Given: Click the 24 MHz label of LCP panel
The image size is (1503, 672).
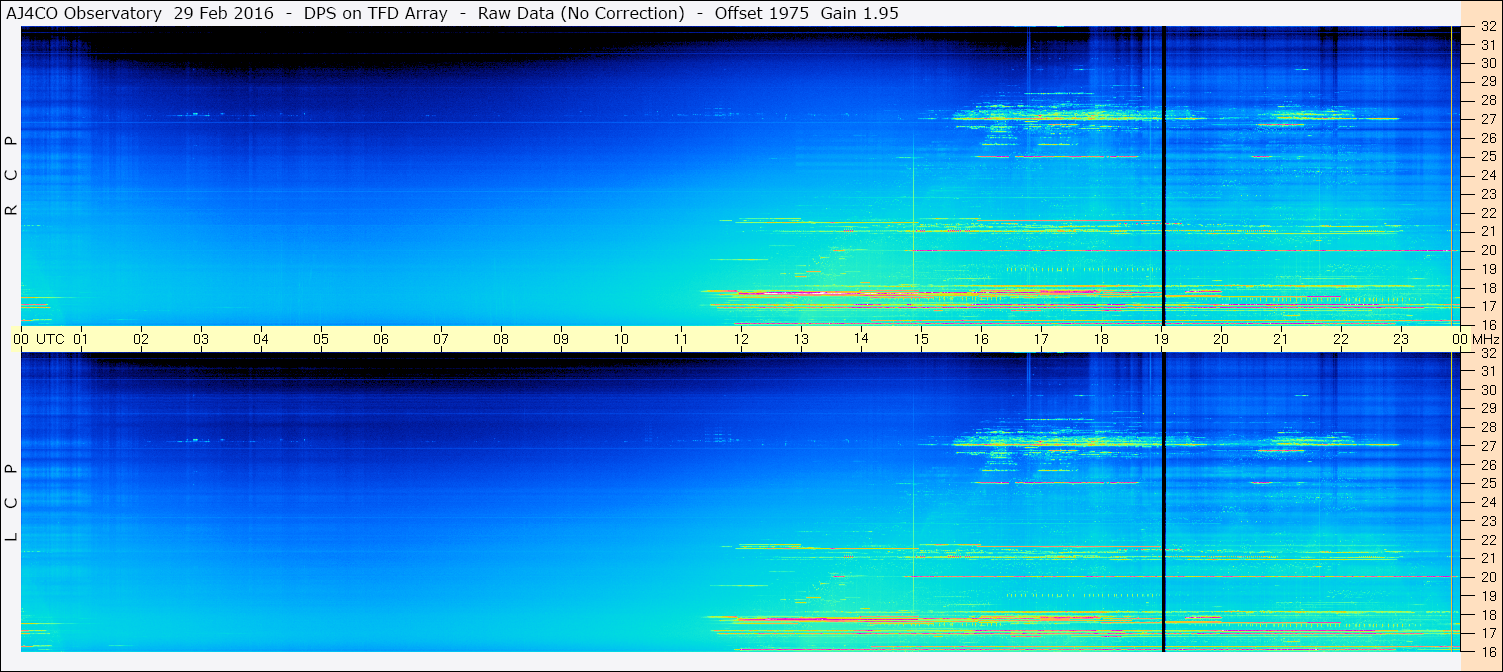Looking at the screenshot, I should (x=1488, y=502).
